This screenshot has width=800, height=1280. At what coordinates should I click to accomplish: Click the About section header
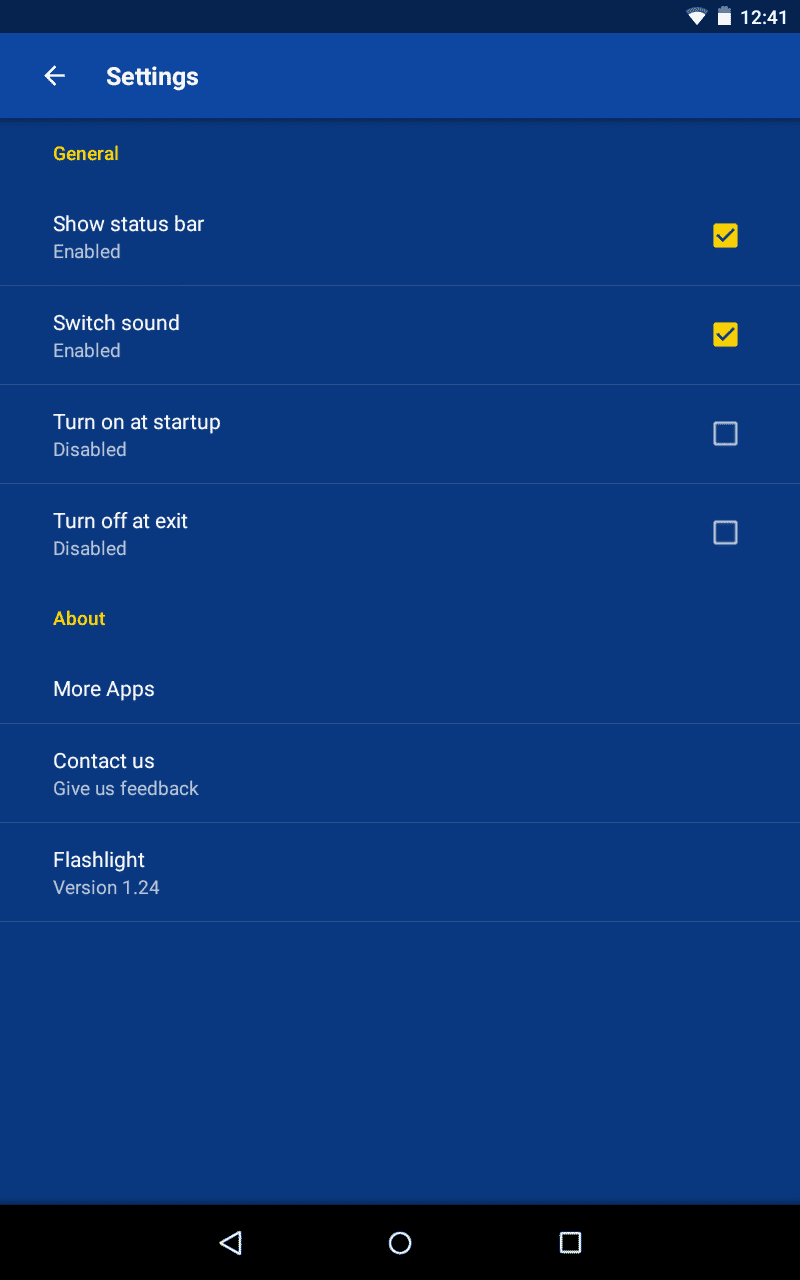[x=79, y=618]
